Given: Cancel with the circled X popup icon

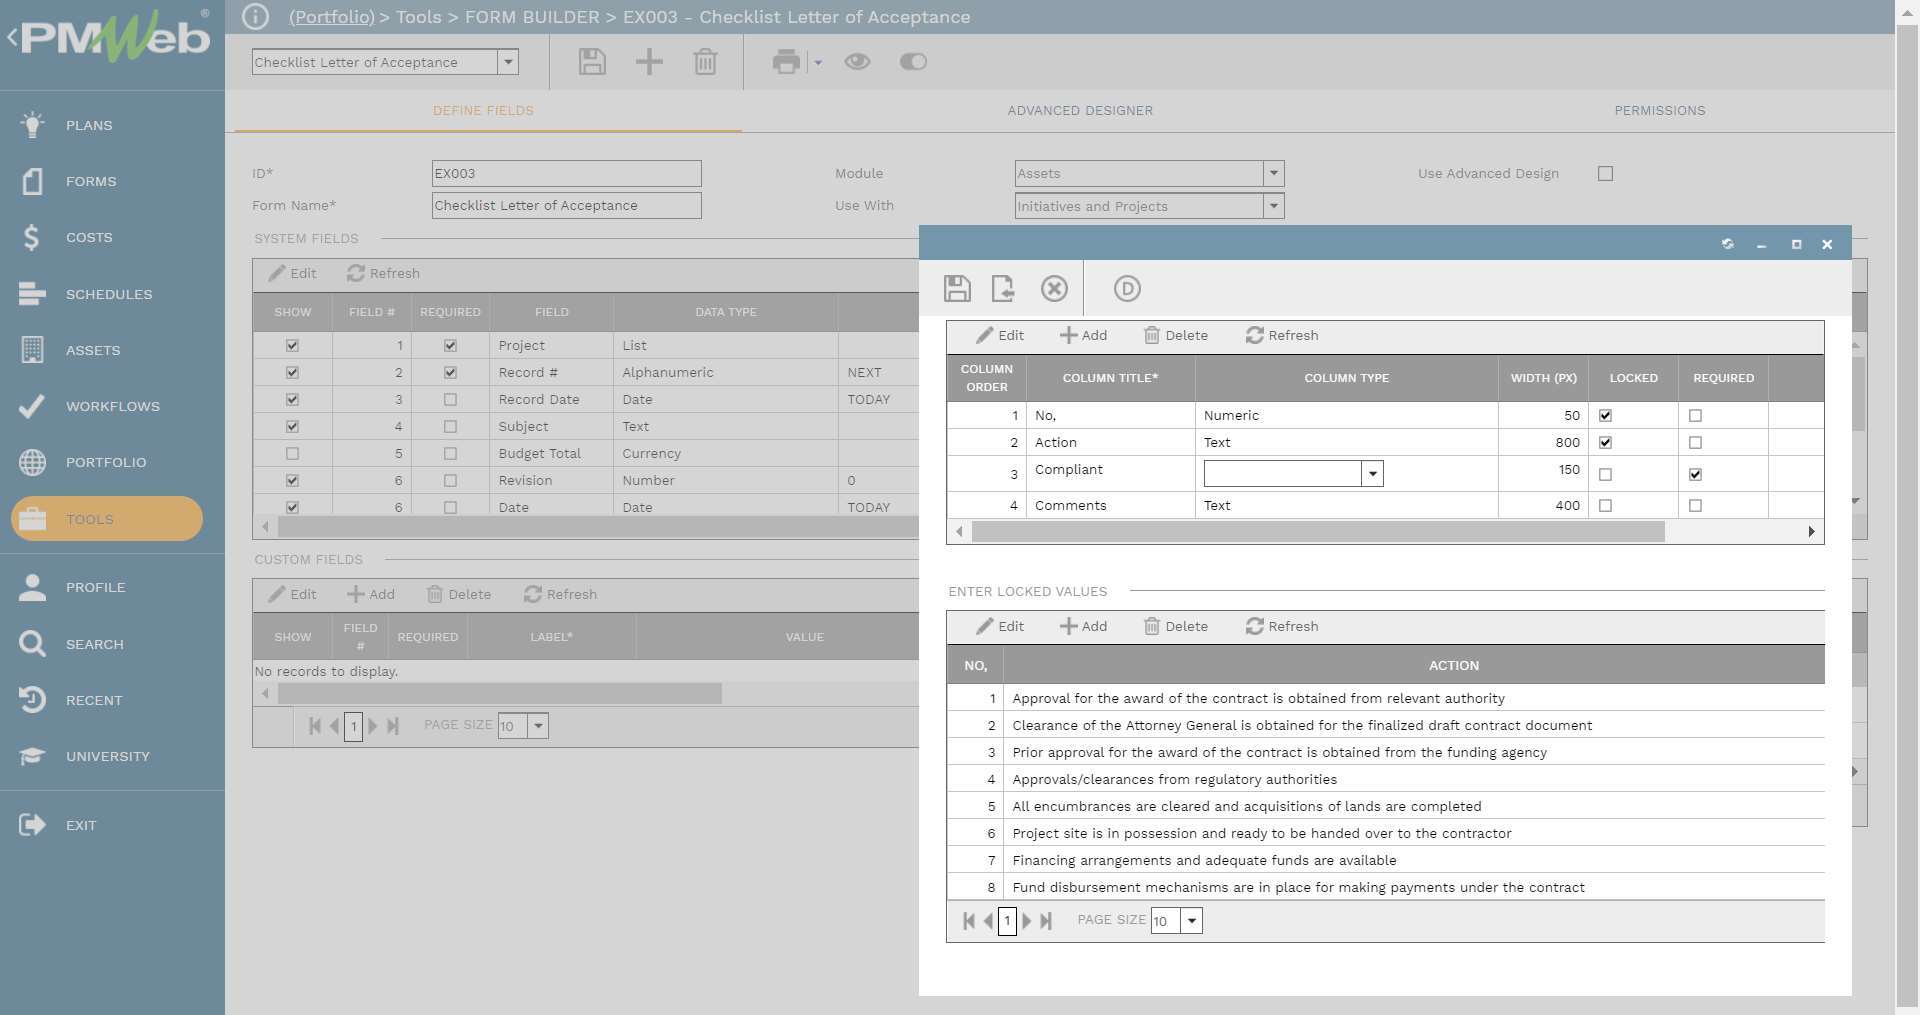Looking at the screenshot, I should tap(1054, 289).
